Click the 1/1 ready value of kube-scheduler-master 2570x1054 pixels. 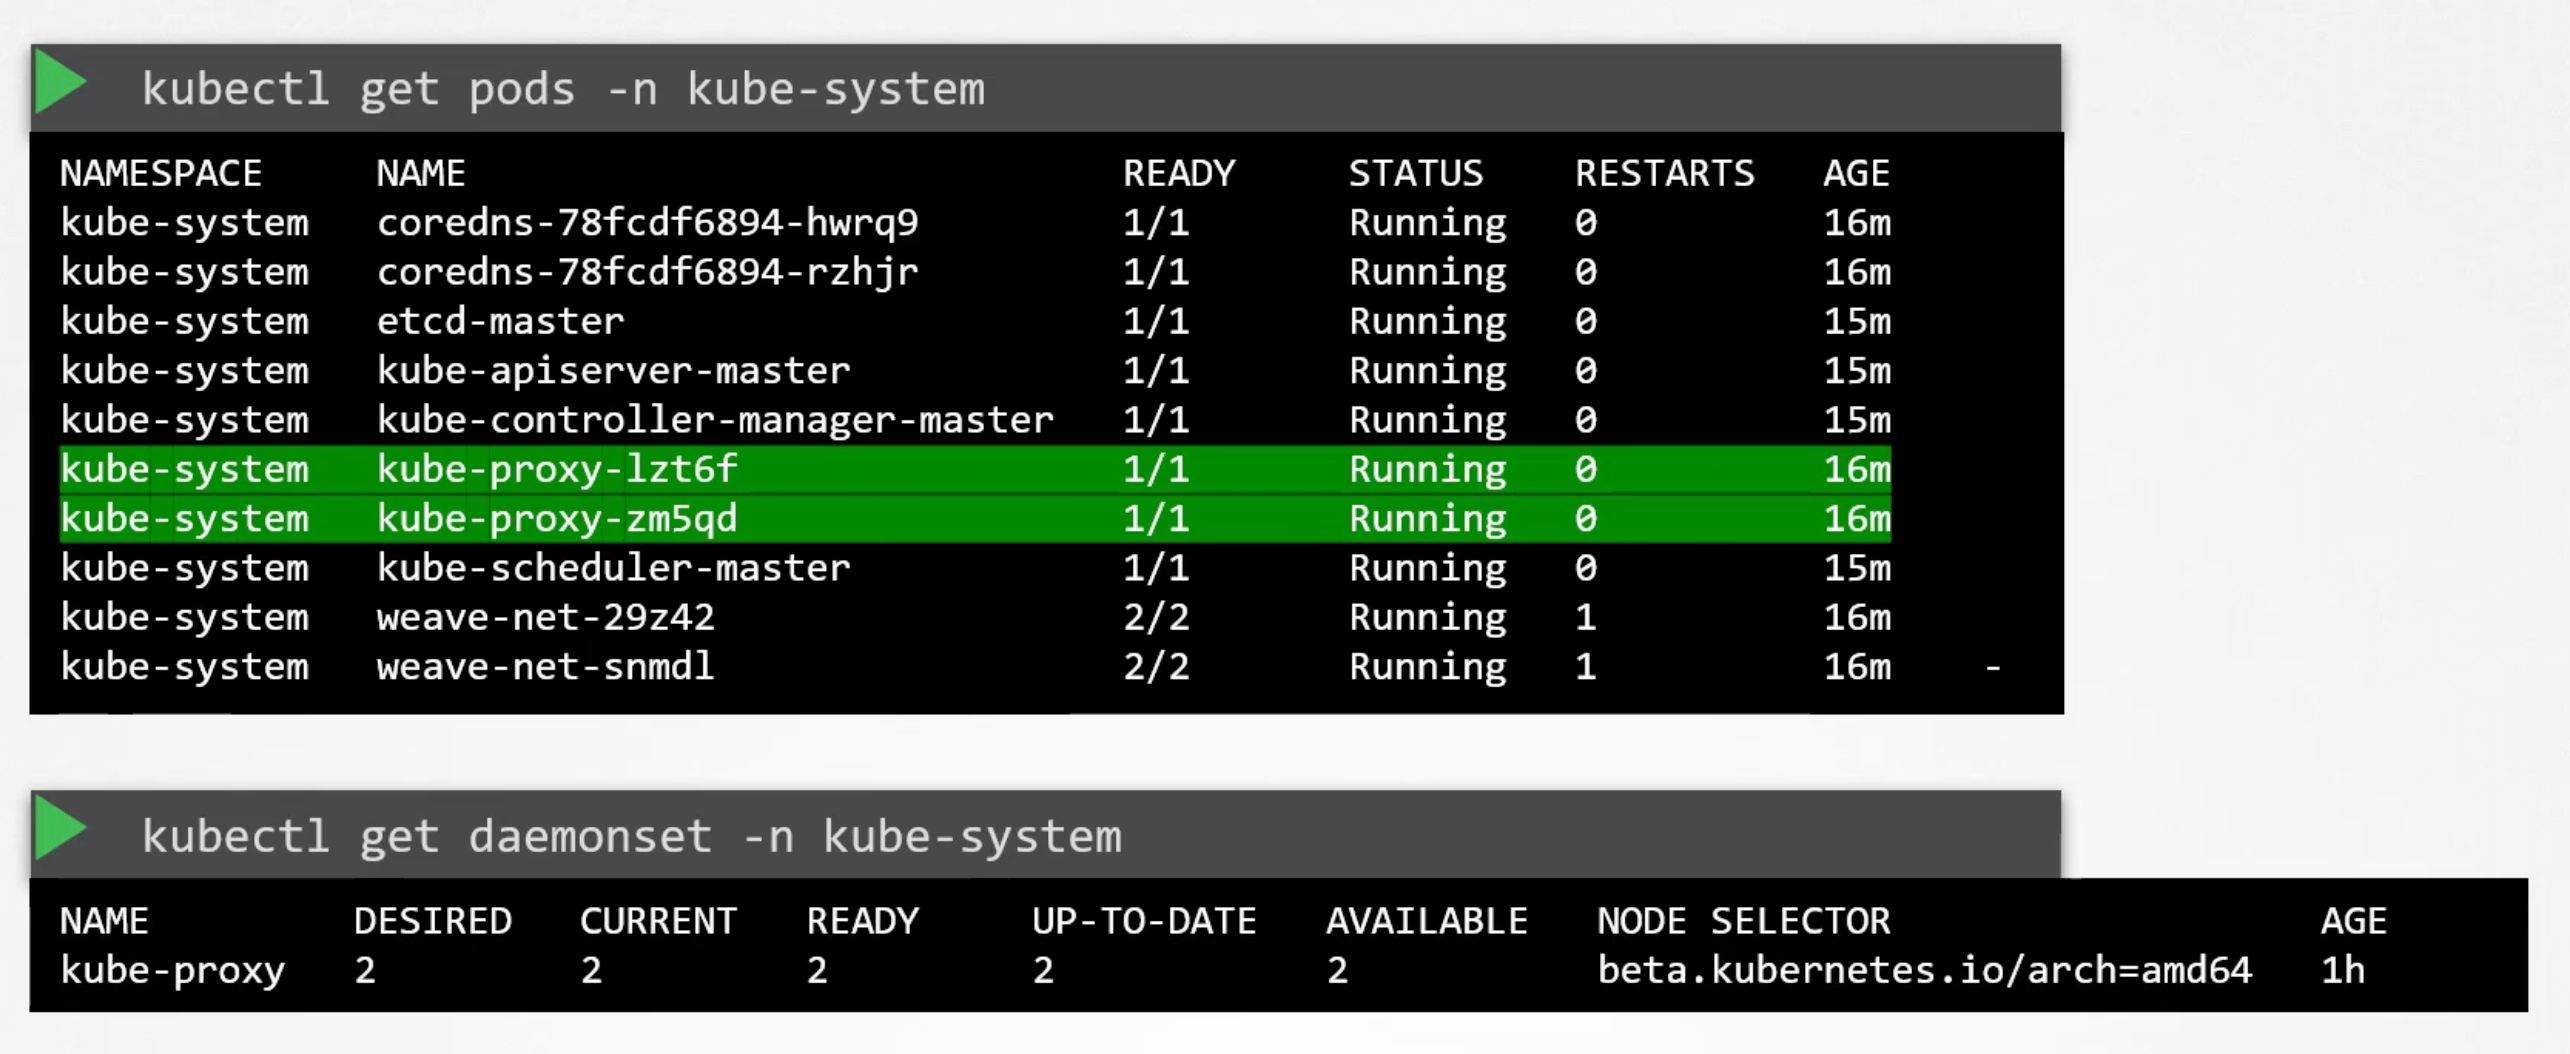pos(1156,567)
